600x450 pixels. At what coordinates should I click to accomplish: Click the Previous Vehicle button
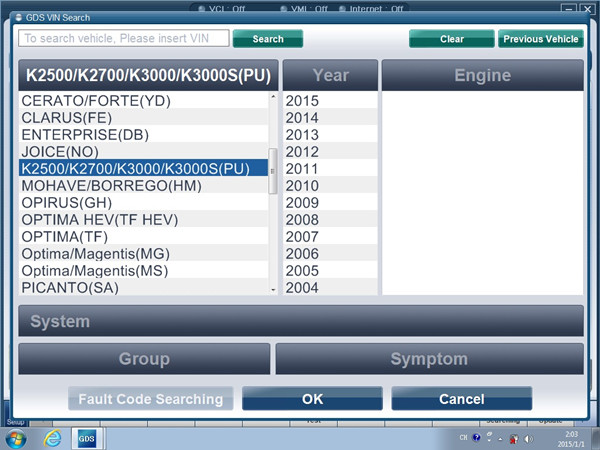point(541,39)
